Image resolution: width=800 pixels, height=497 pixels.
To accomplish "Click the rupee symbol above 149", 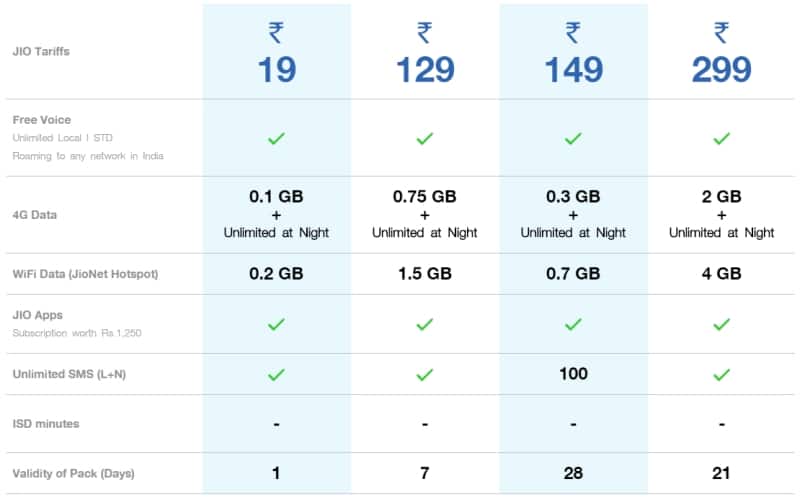I will coord(573,33).
